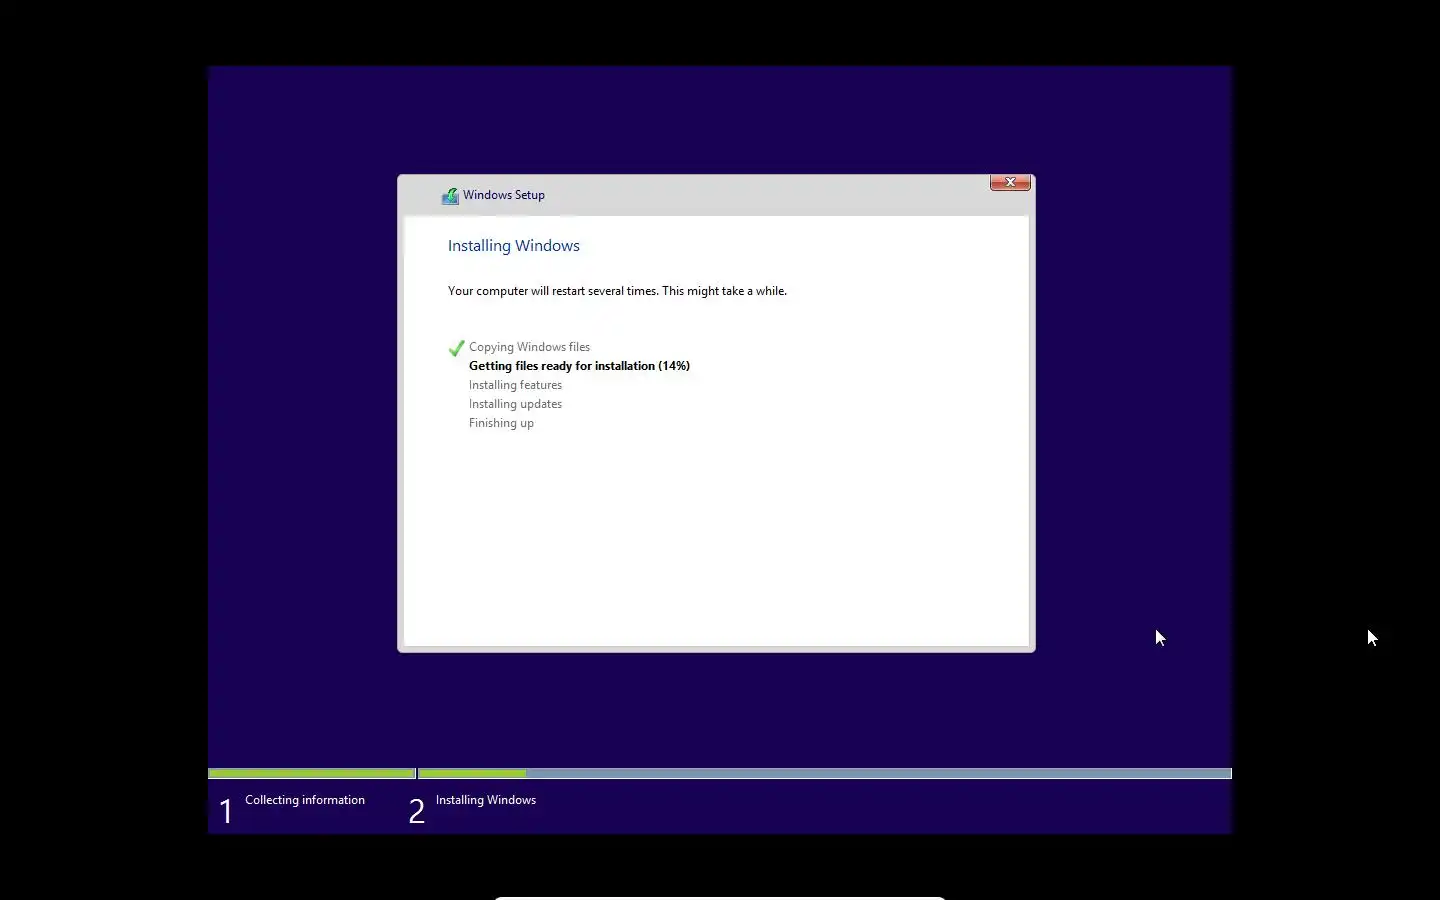This screenshot has width=1440, height=900.
Task: Click the 'Copying Windows files' step
Action: [x=529, y=347]
